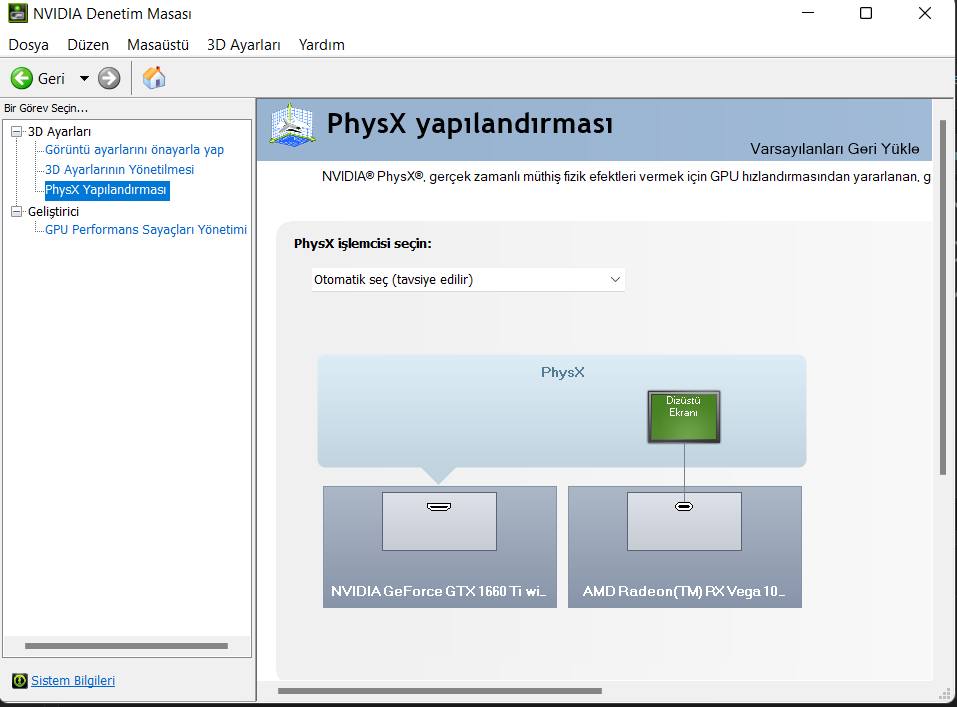Click the task pane horizontal scrollbar
Viewport: 957px width, 707px height.
pyautogui.click(x=126, y=646)
